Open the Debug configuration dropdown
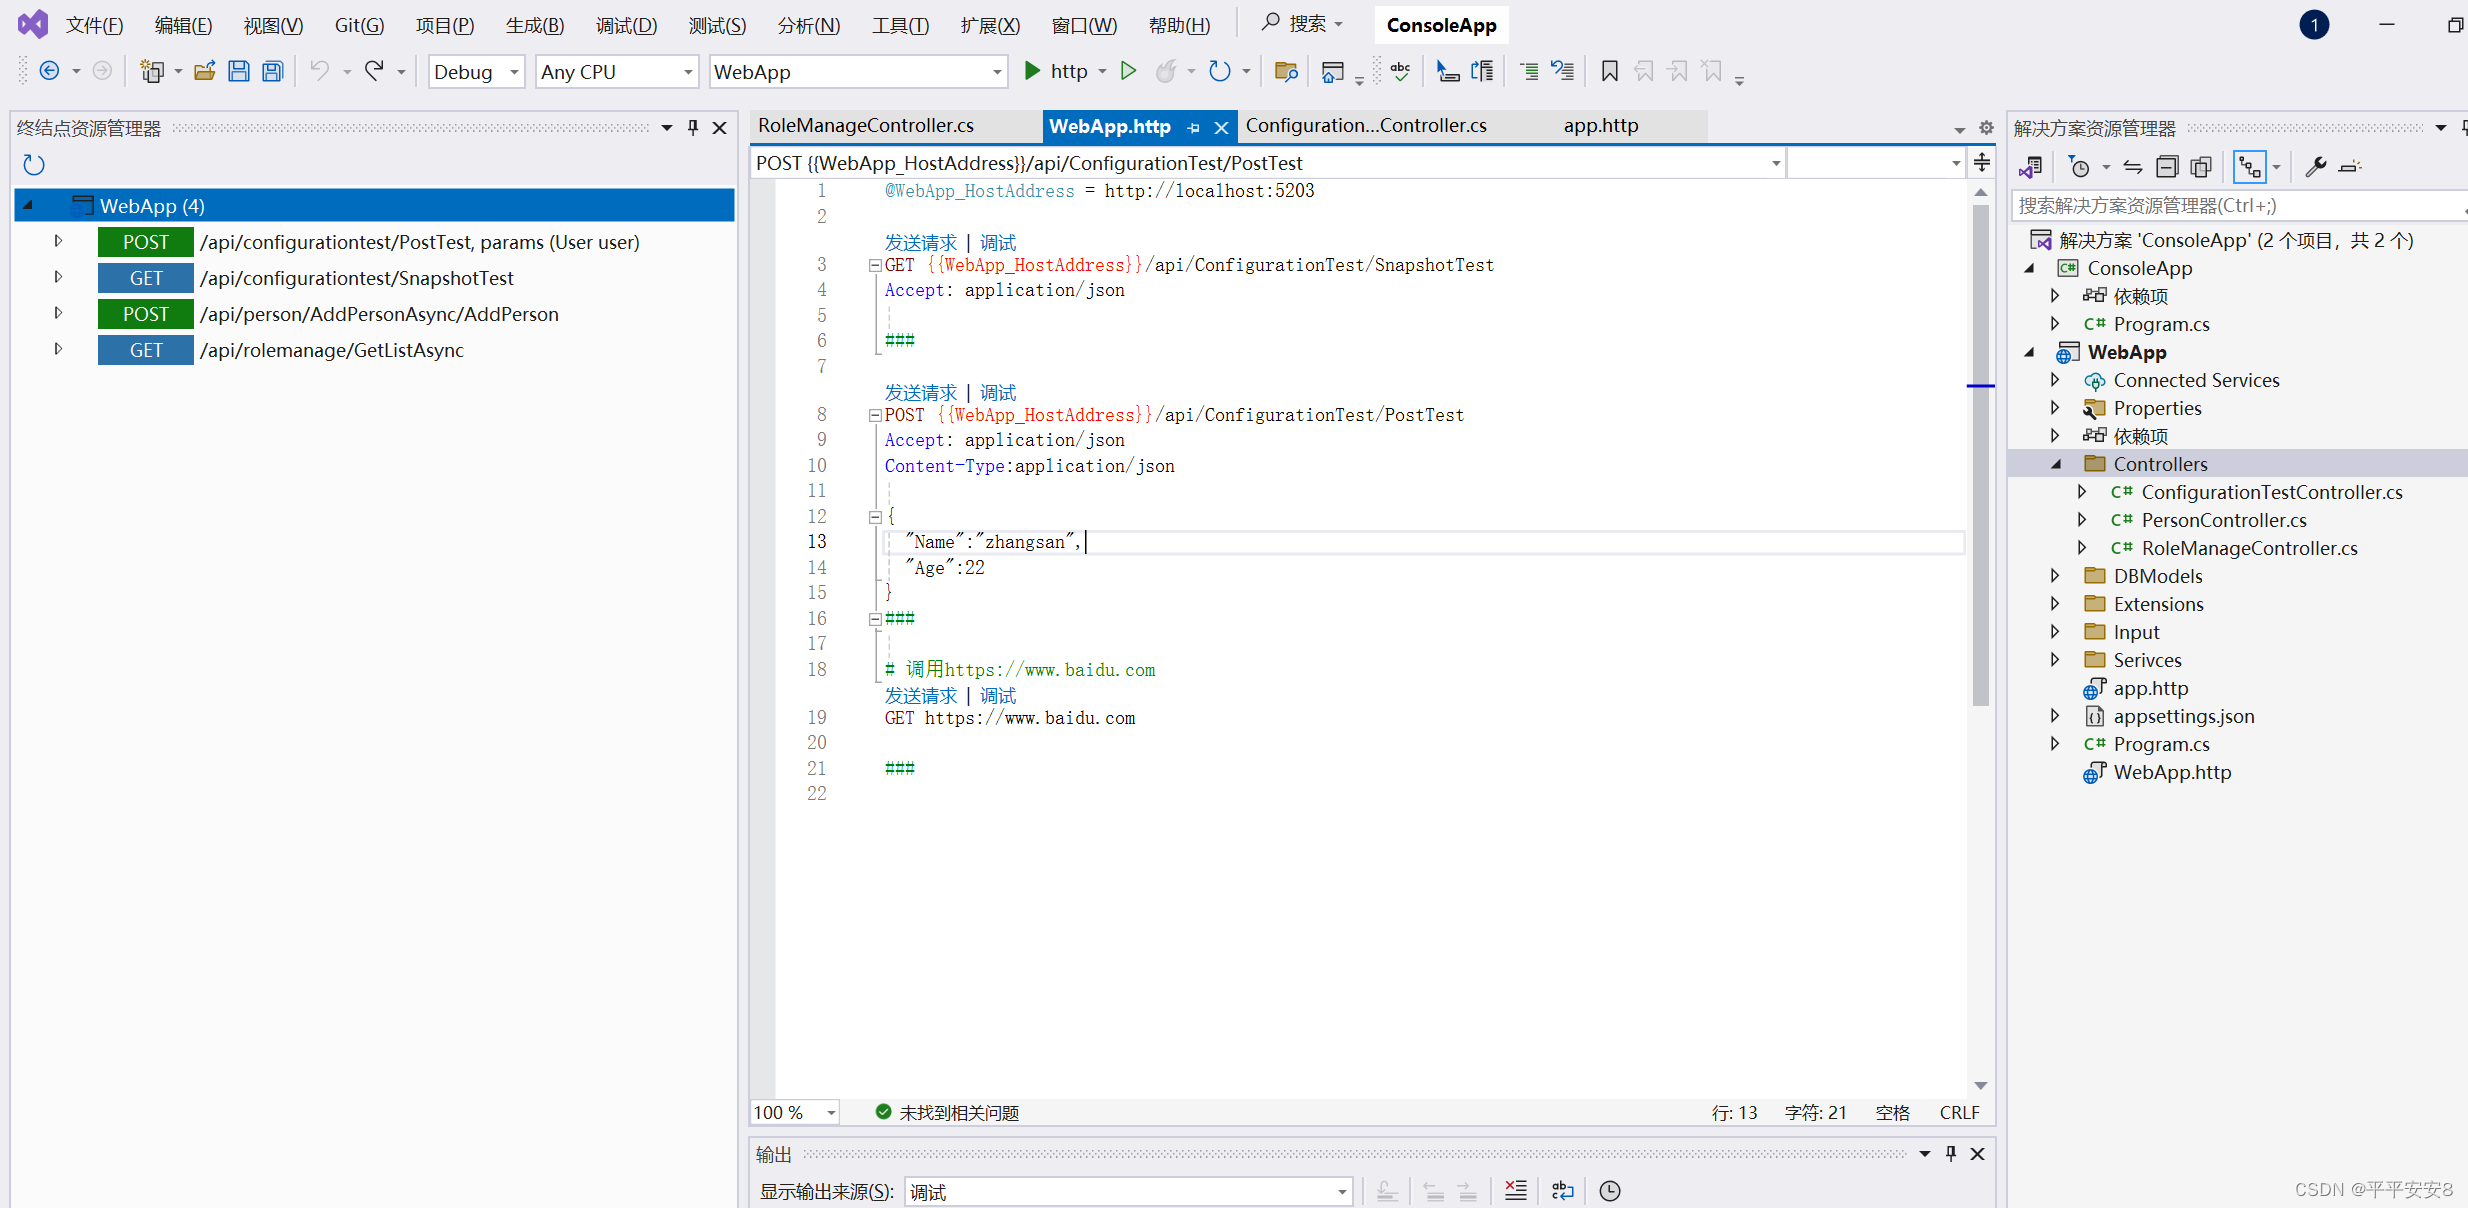Screen dimensions: 2468x1208 (514, 72)
